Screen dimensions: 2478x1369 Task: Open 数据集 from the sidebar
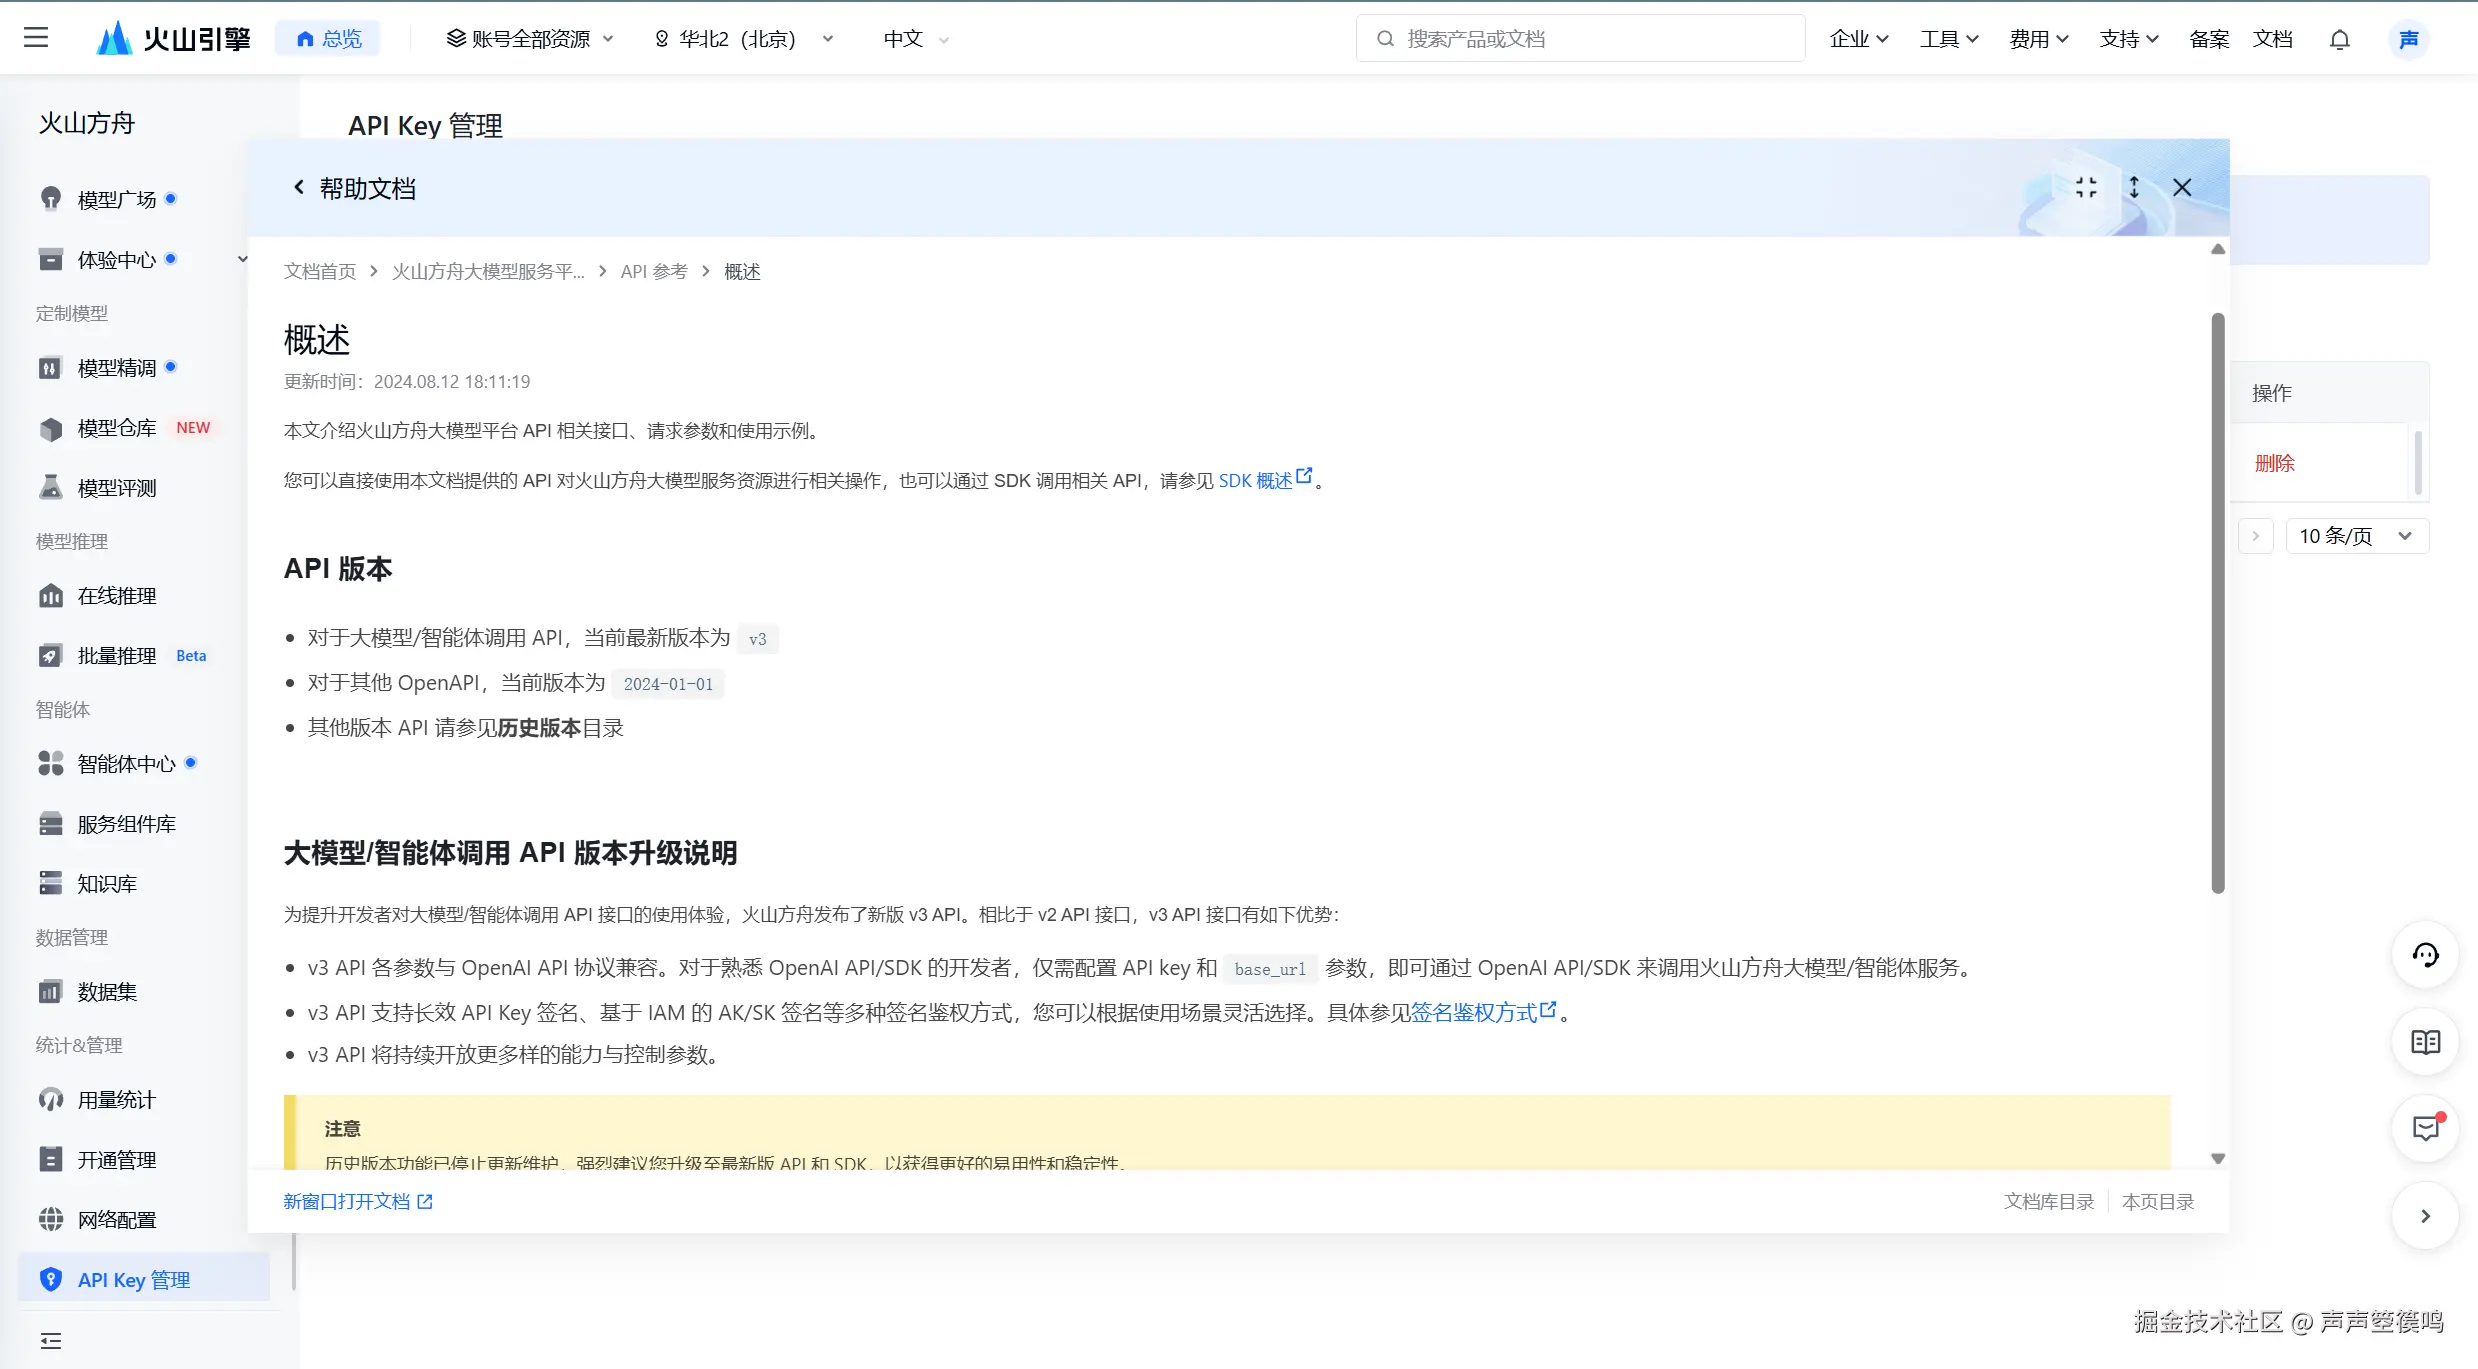point(108,991)
